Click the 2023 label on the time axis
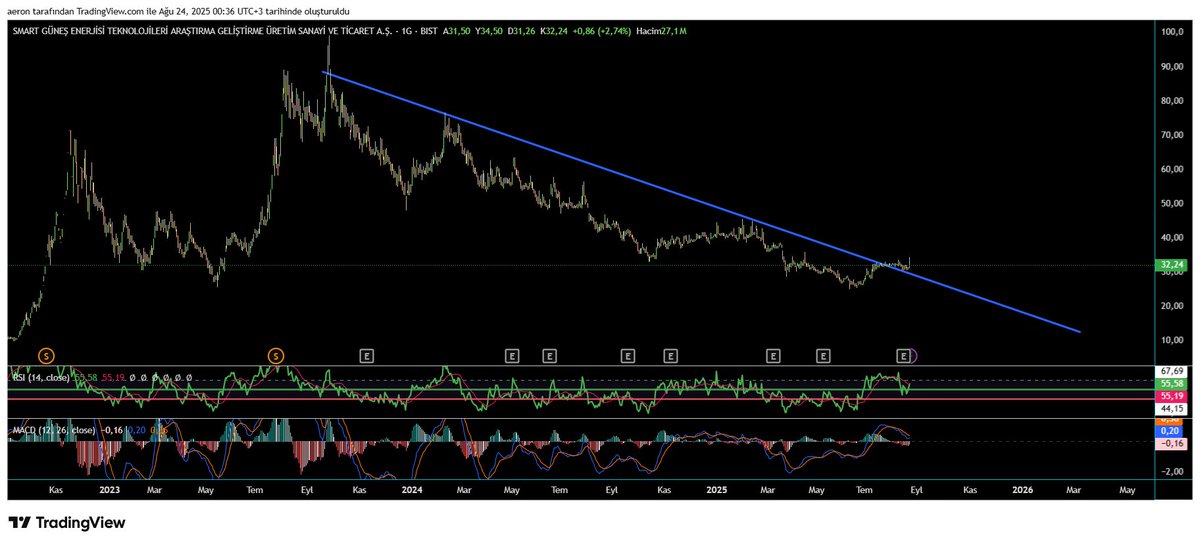Screen dimensions: 1200x545 click(109, 490)
